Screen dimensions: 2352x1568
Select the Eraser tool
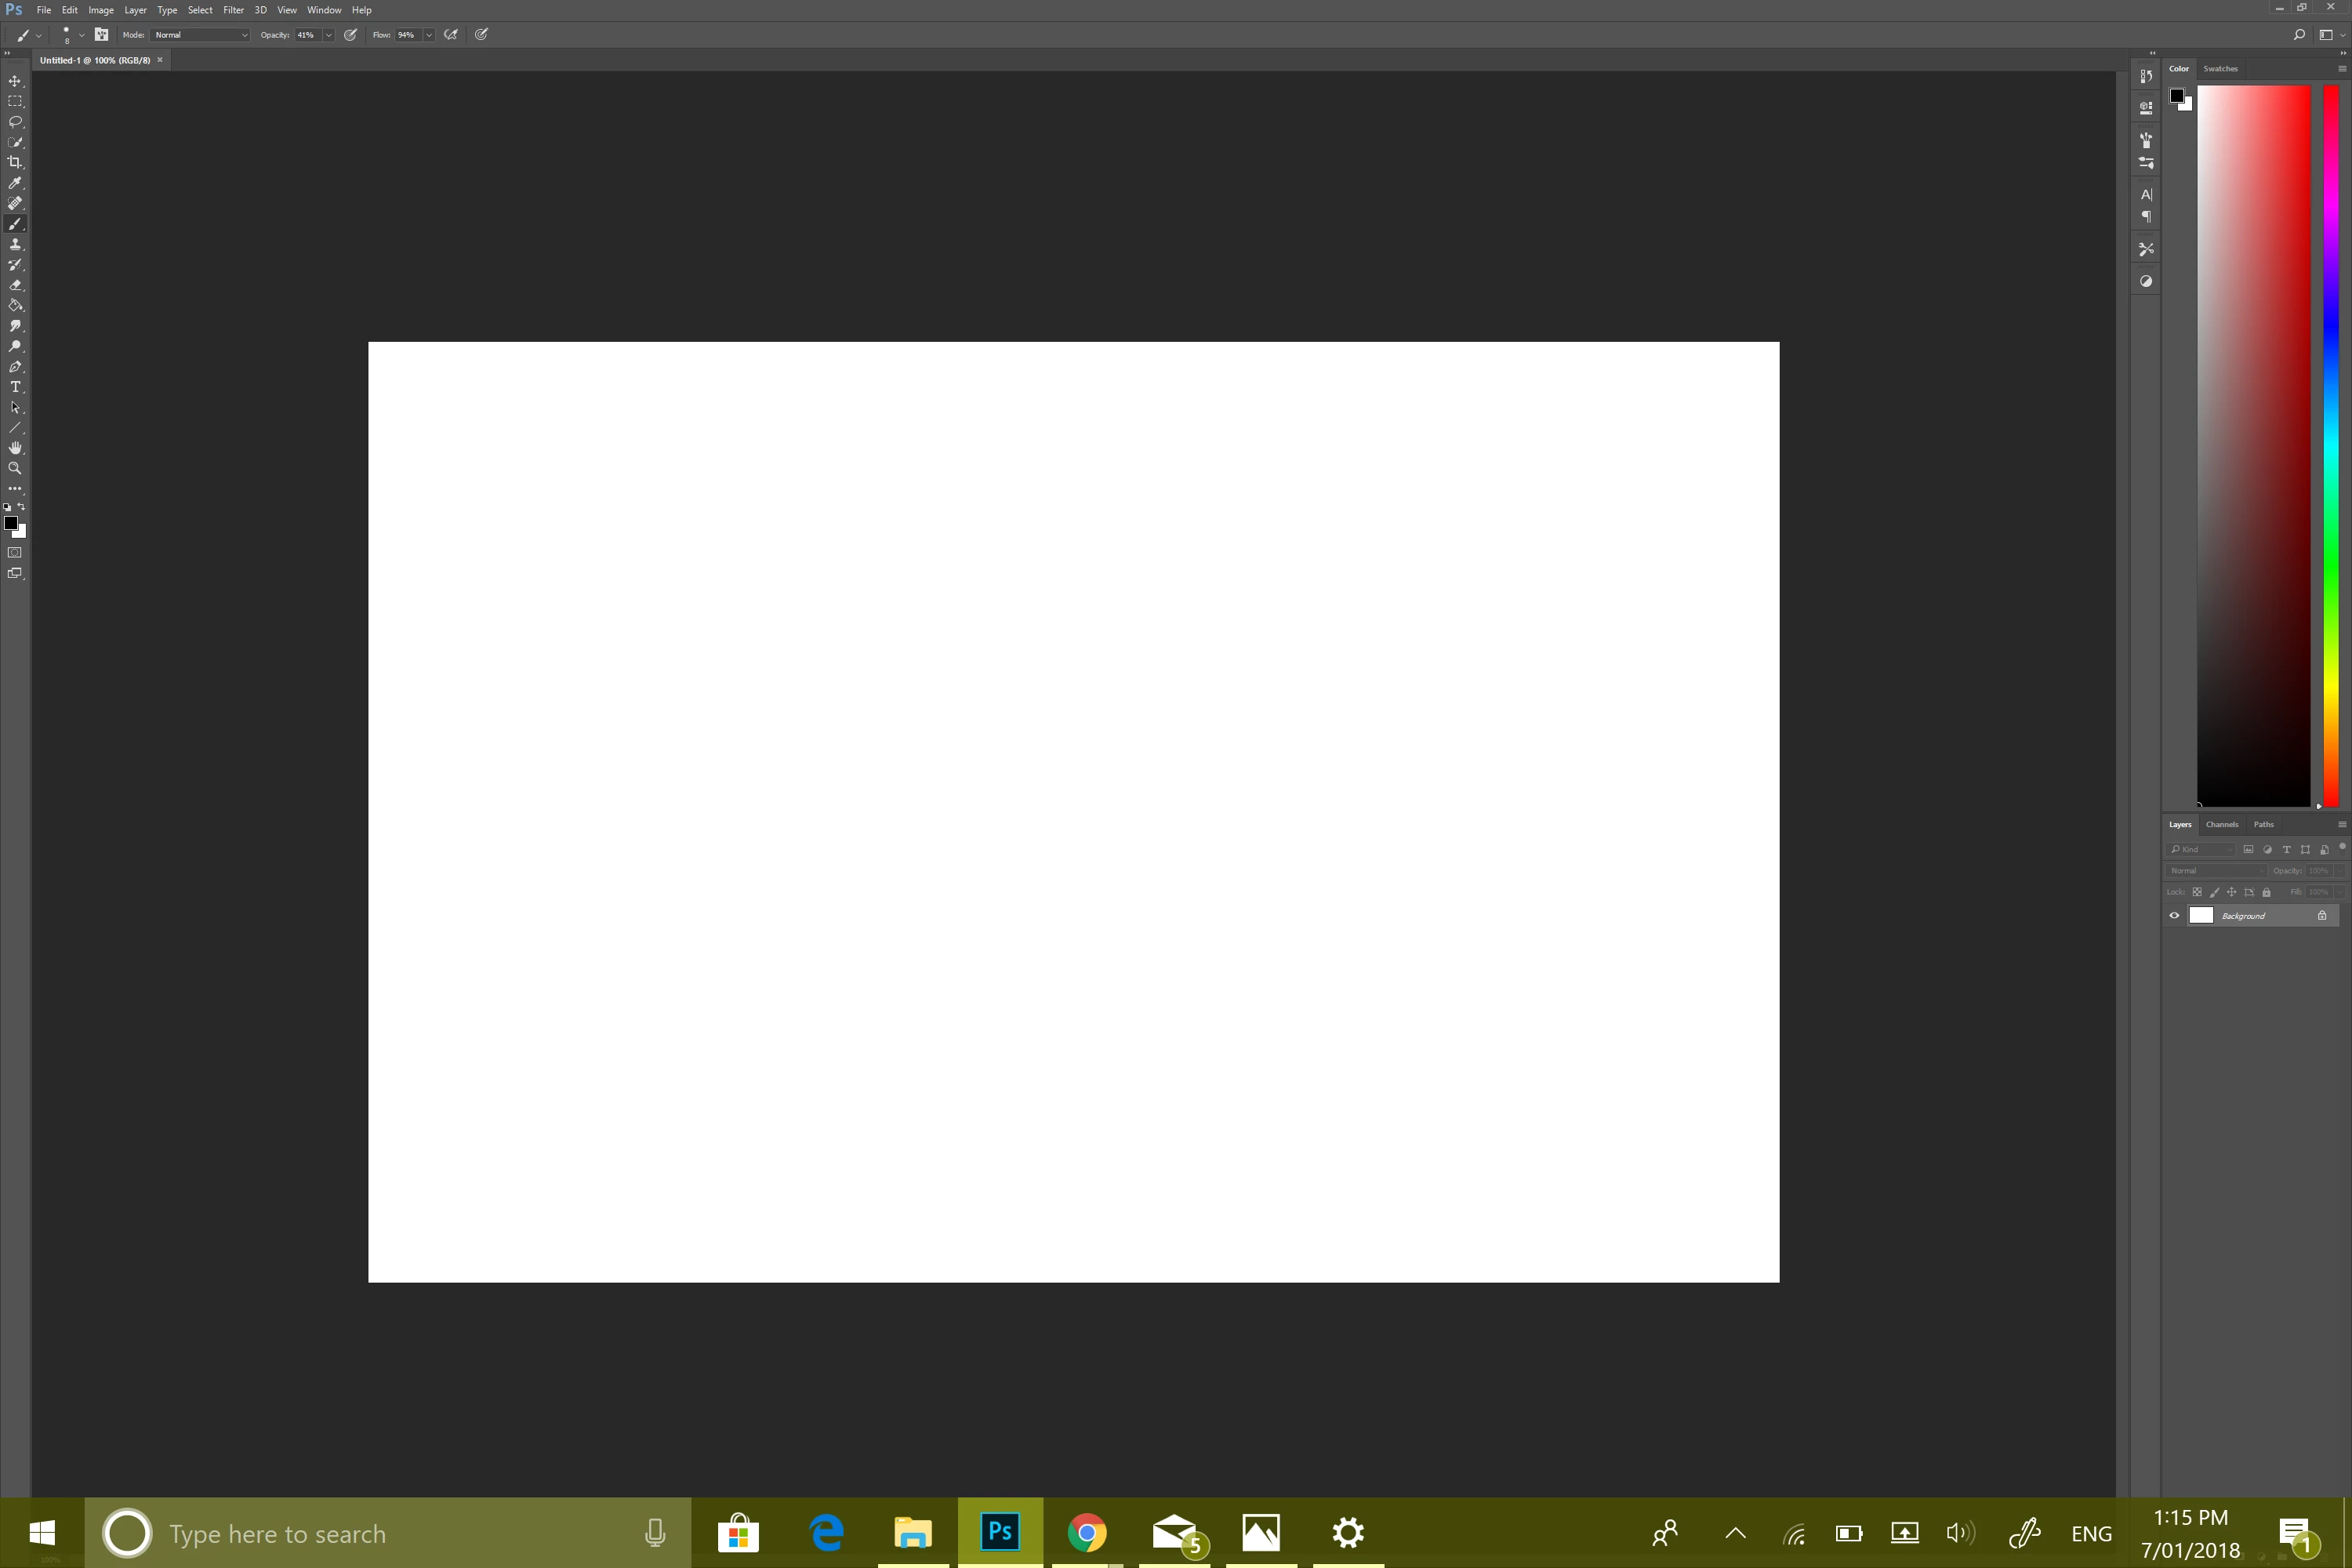click(x=15, y=285)
